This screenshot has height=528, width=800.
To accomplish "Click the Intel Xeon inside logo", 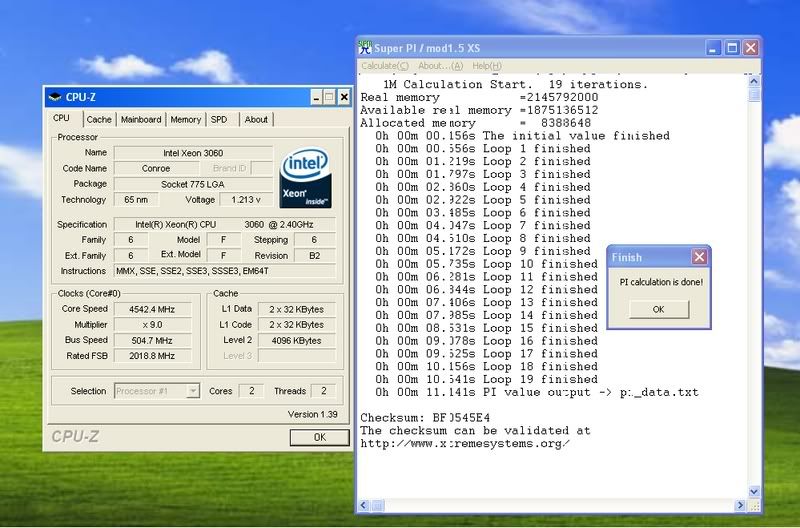I will (305, 178).
